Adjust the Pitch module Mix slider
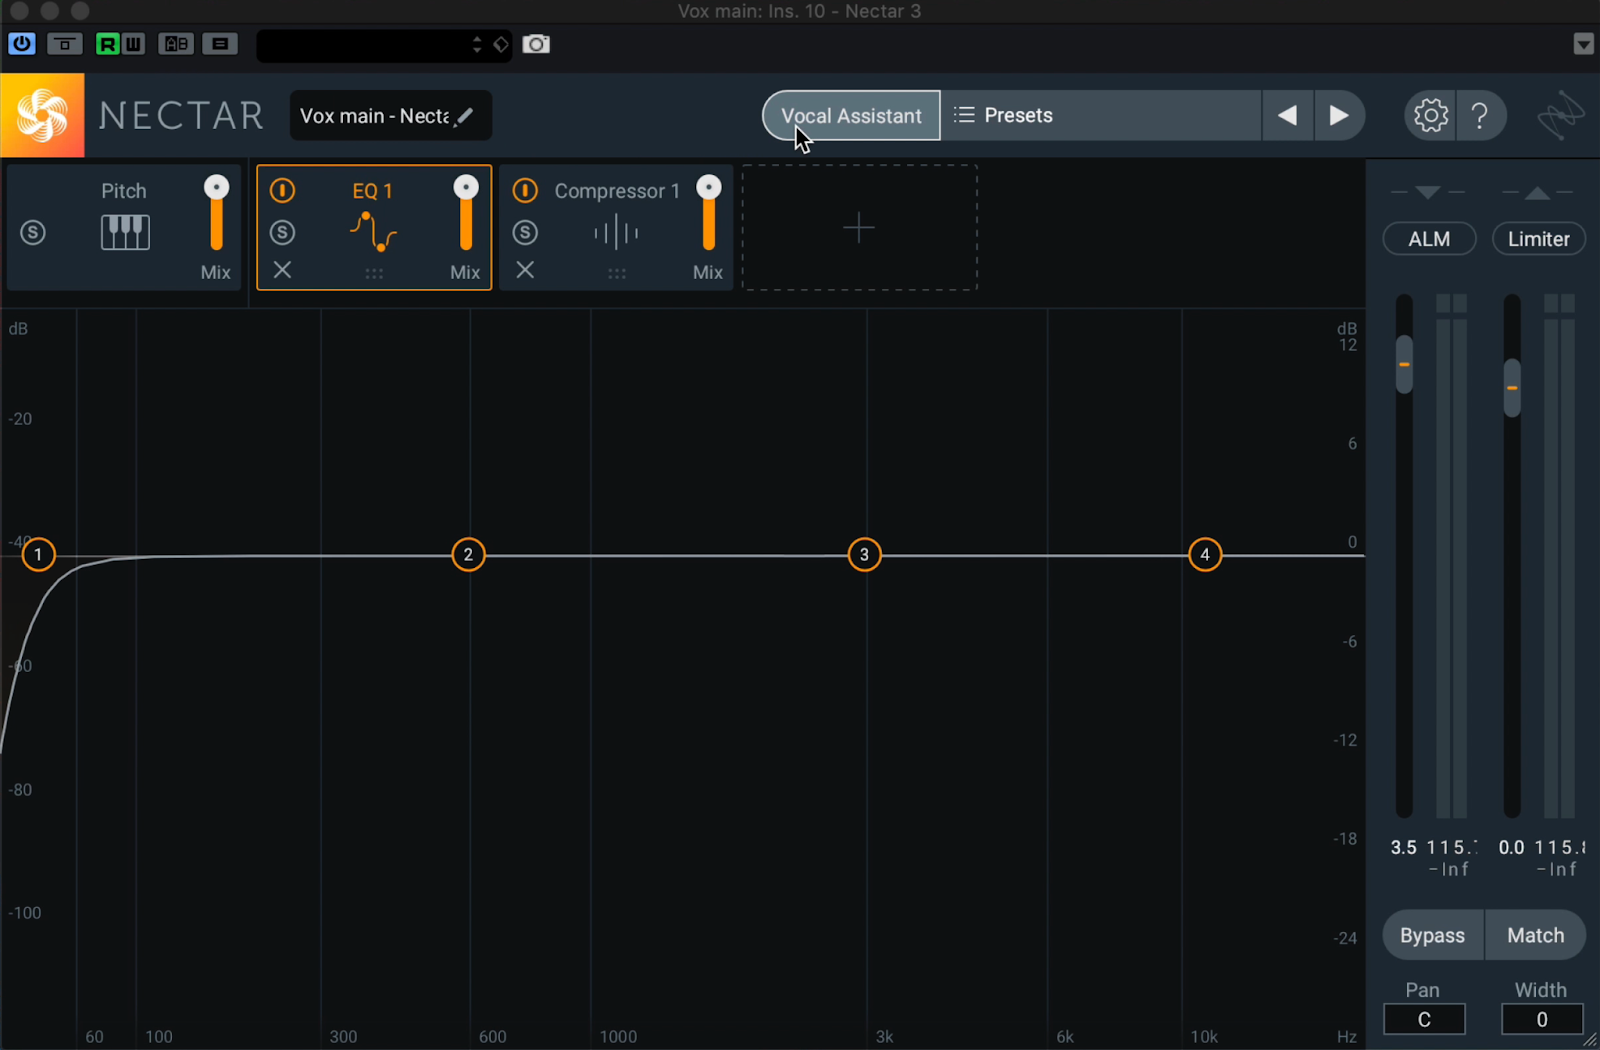Viewport: 1600px width, 1050px height. pyautogui.click(x=216, y=214)
